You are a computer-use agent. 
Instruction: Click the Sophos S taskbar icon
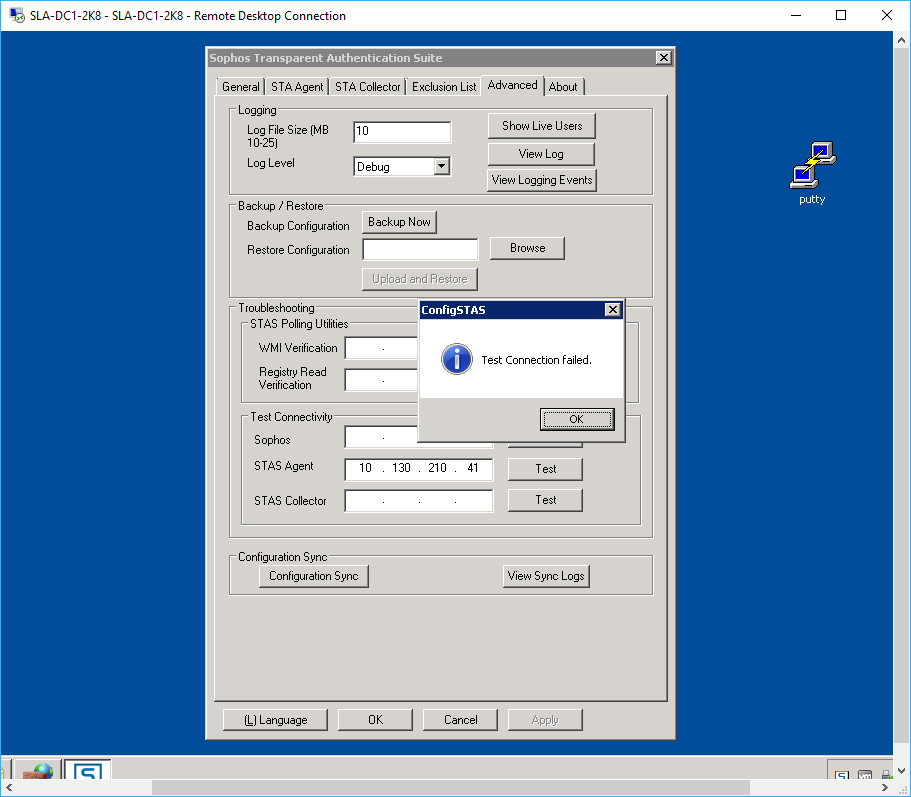click(87, 770)
